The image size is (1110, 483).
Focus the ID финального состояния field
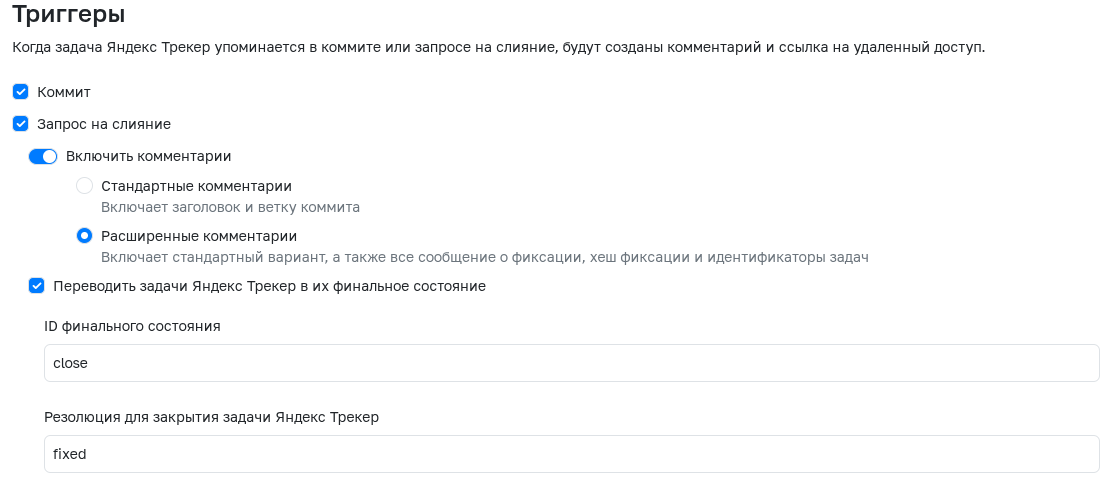click(x=571, y=363)
